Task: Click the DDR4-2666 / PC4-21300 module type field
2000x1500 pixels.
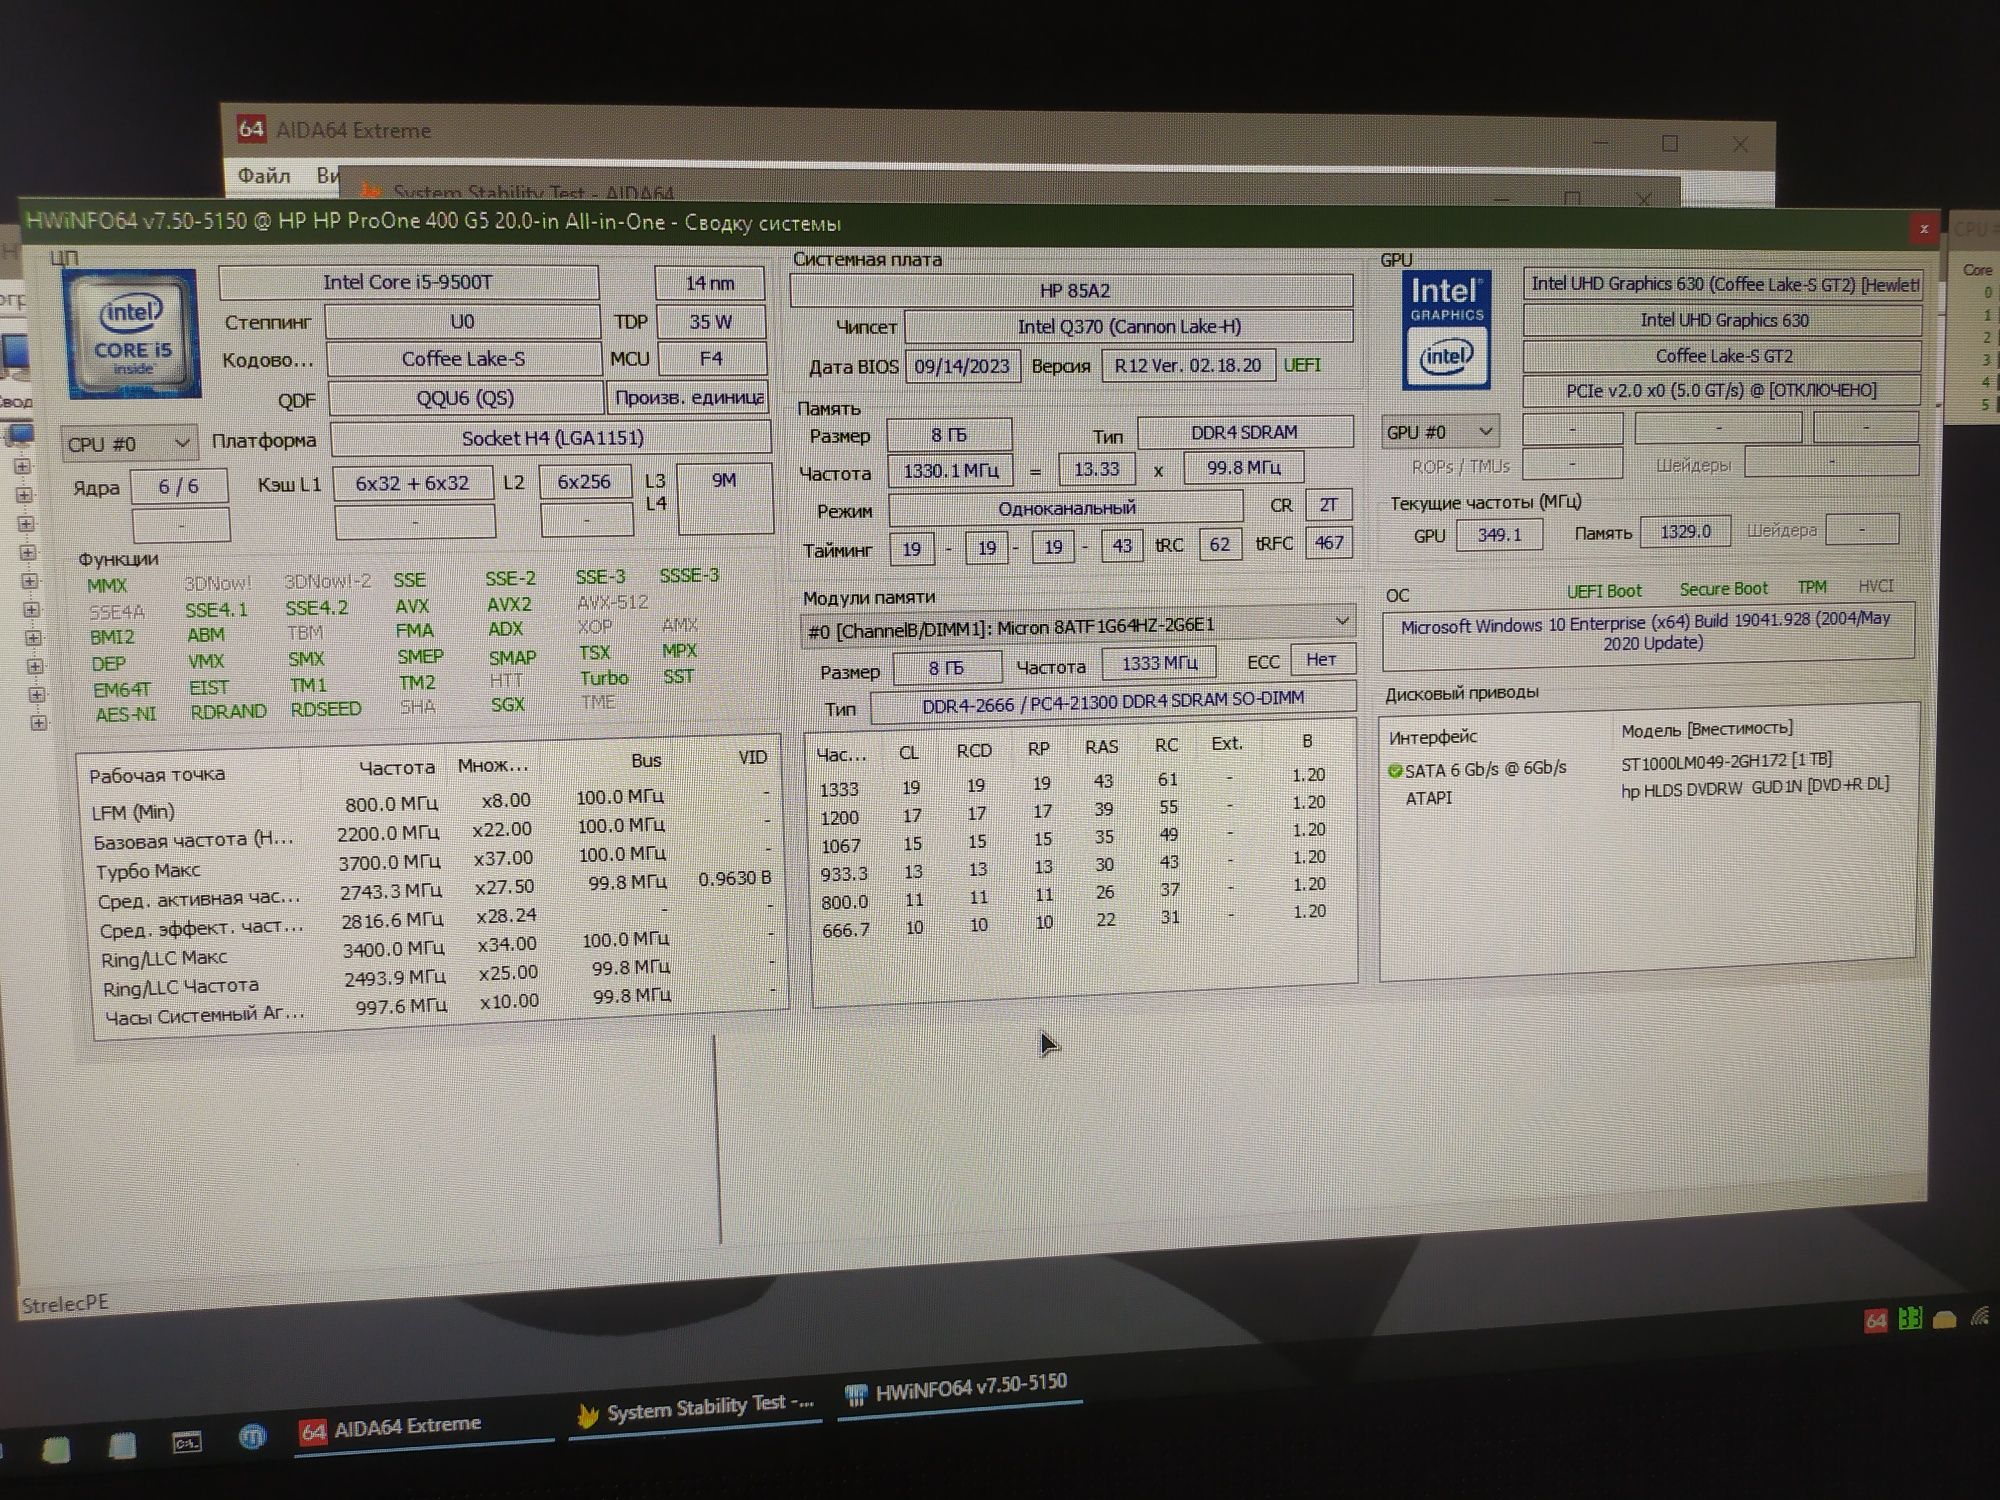Action: pyautogui.click(x=1113, y=702)
